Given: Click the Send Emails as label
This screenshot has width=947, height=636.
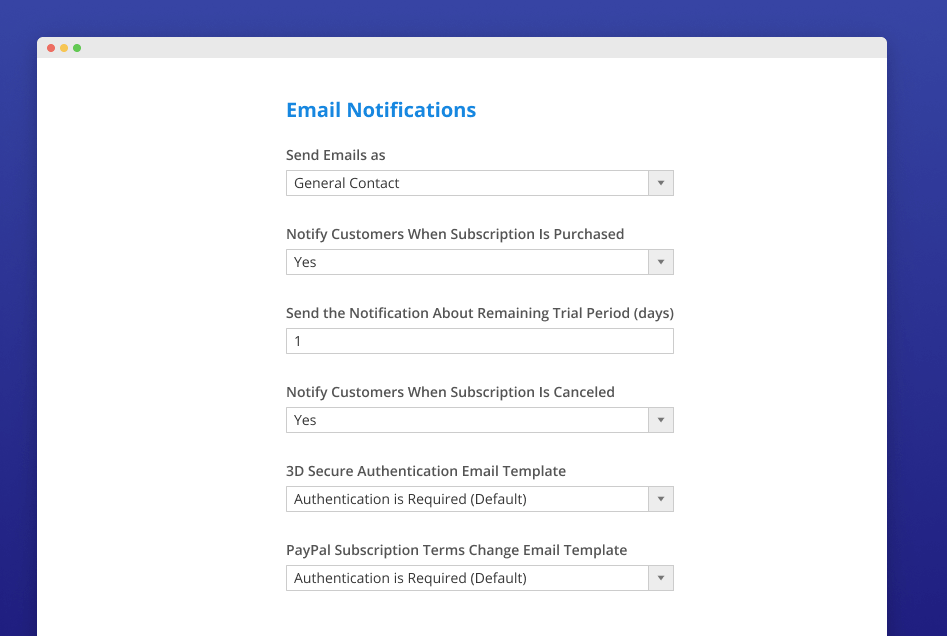Looking at the screenshot, I should click(336, 155).
